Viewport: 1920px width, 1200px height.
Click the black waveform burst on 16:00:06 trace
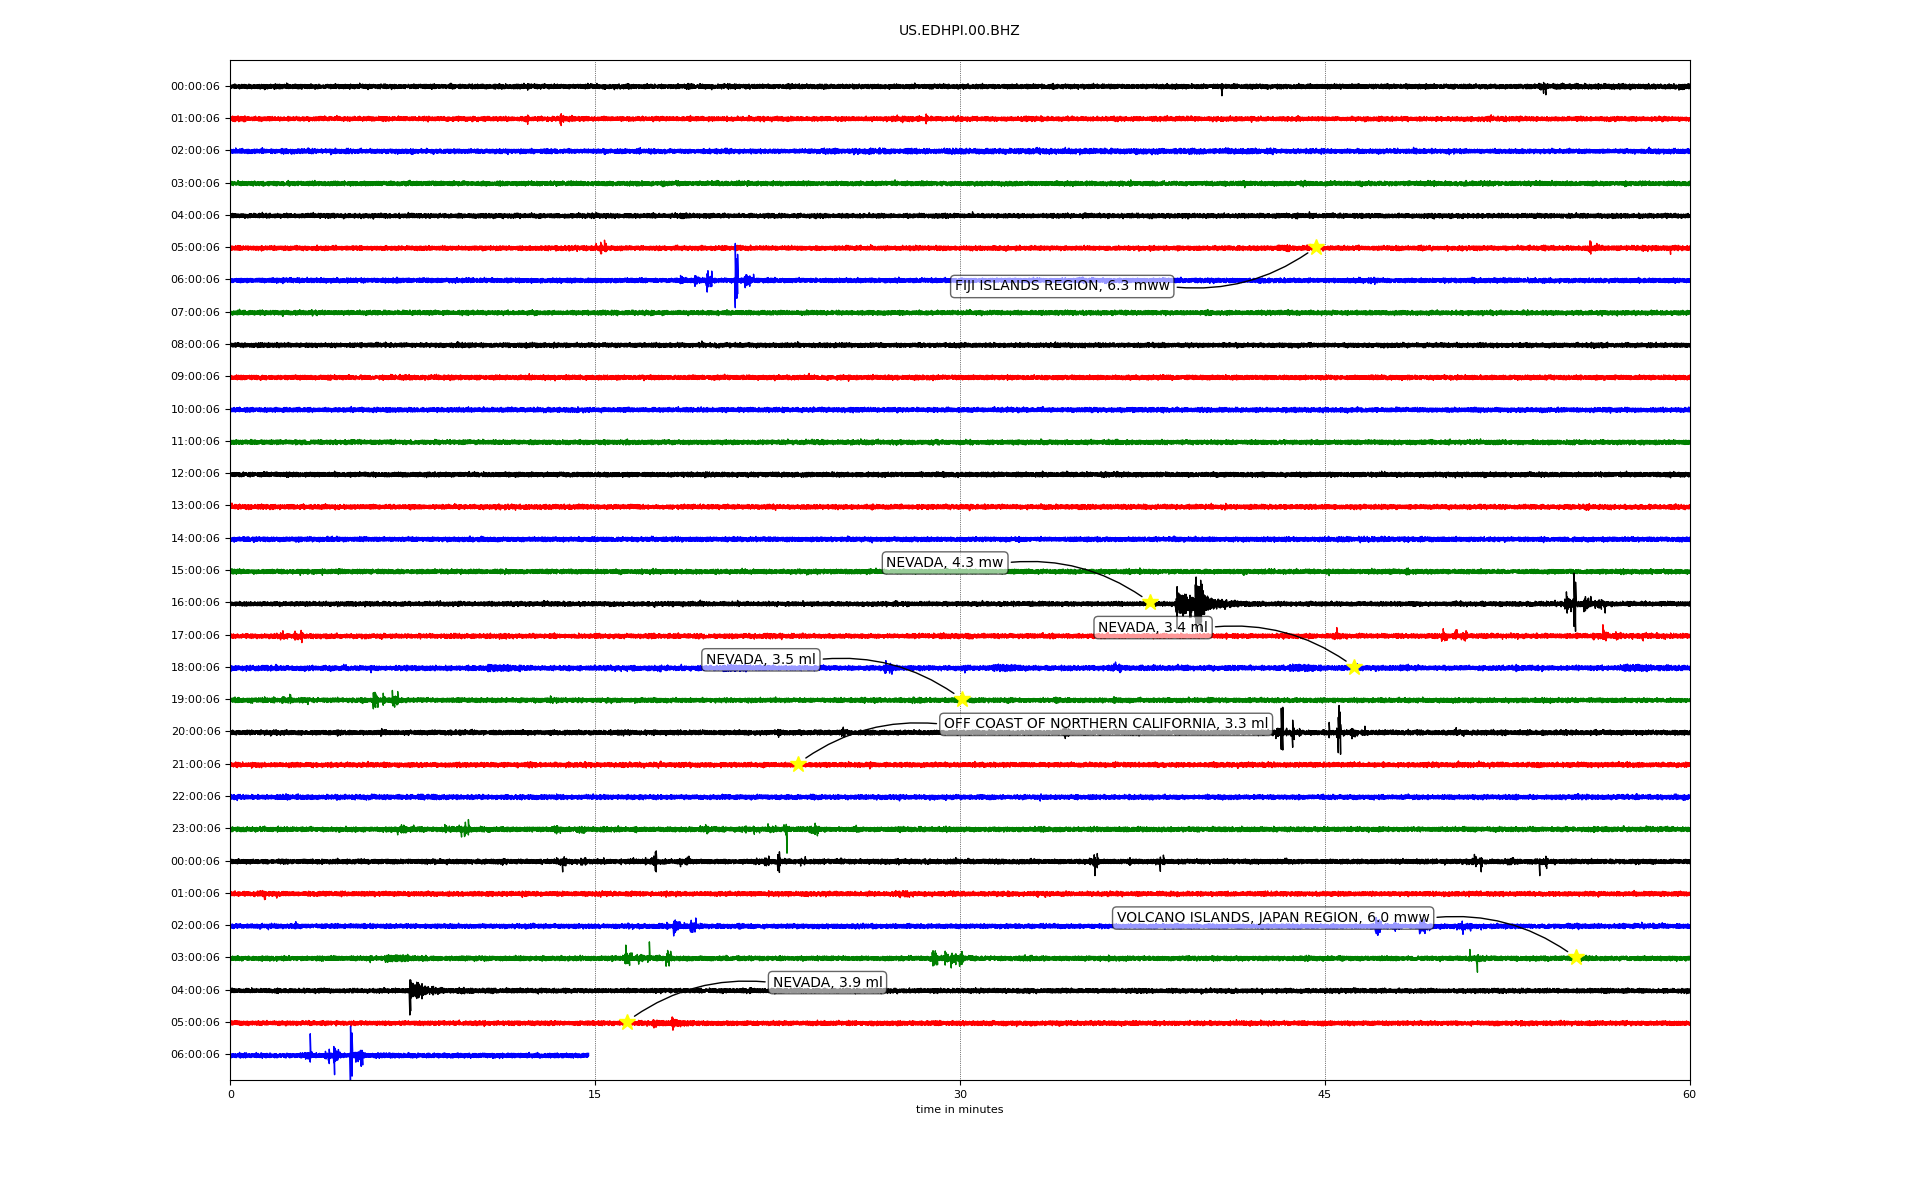click(x=1195, y=602)
